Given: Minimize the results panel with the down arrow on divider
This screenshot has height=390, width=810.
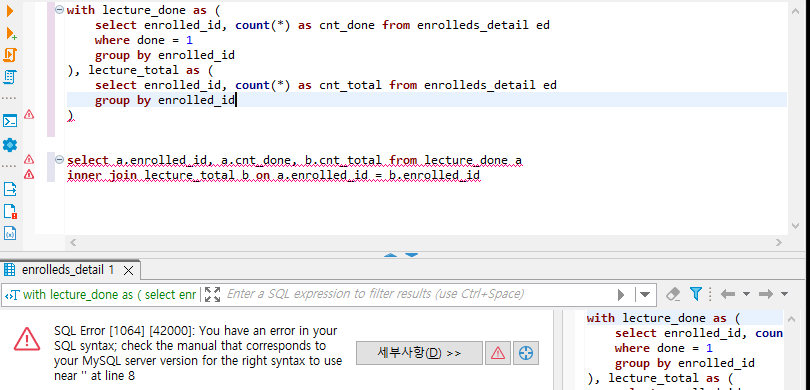Looking at the screenshot, I should pos(411,255).
